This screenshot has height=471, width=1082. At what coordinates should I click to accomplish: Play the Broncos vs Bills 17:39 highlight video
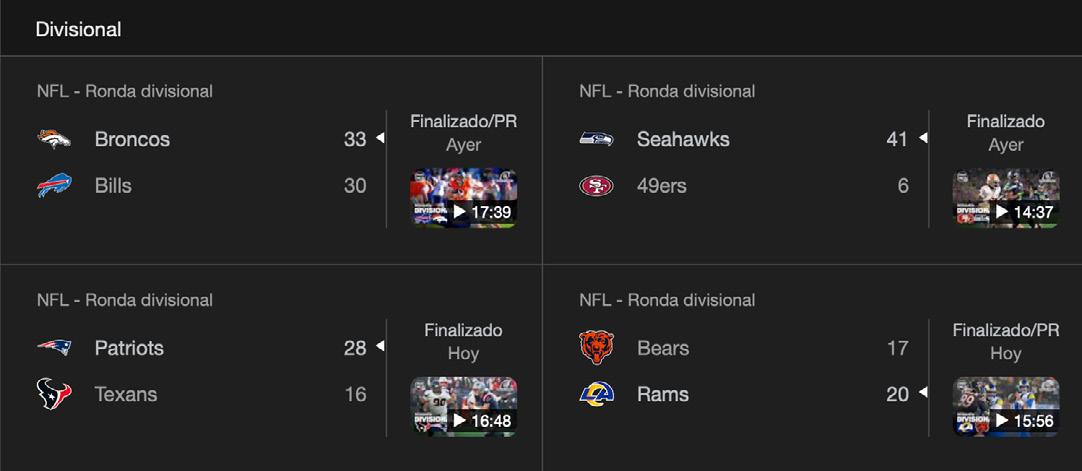463,199
